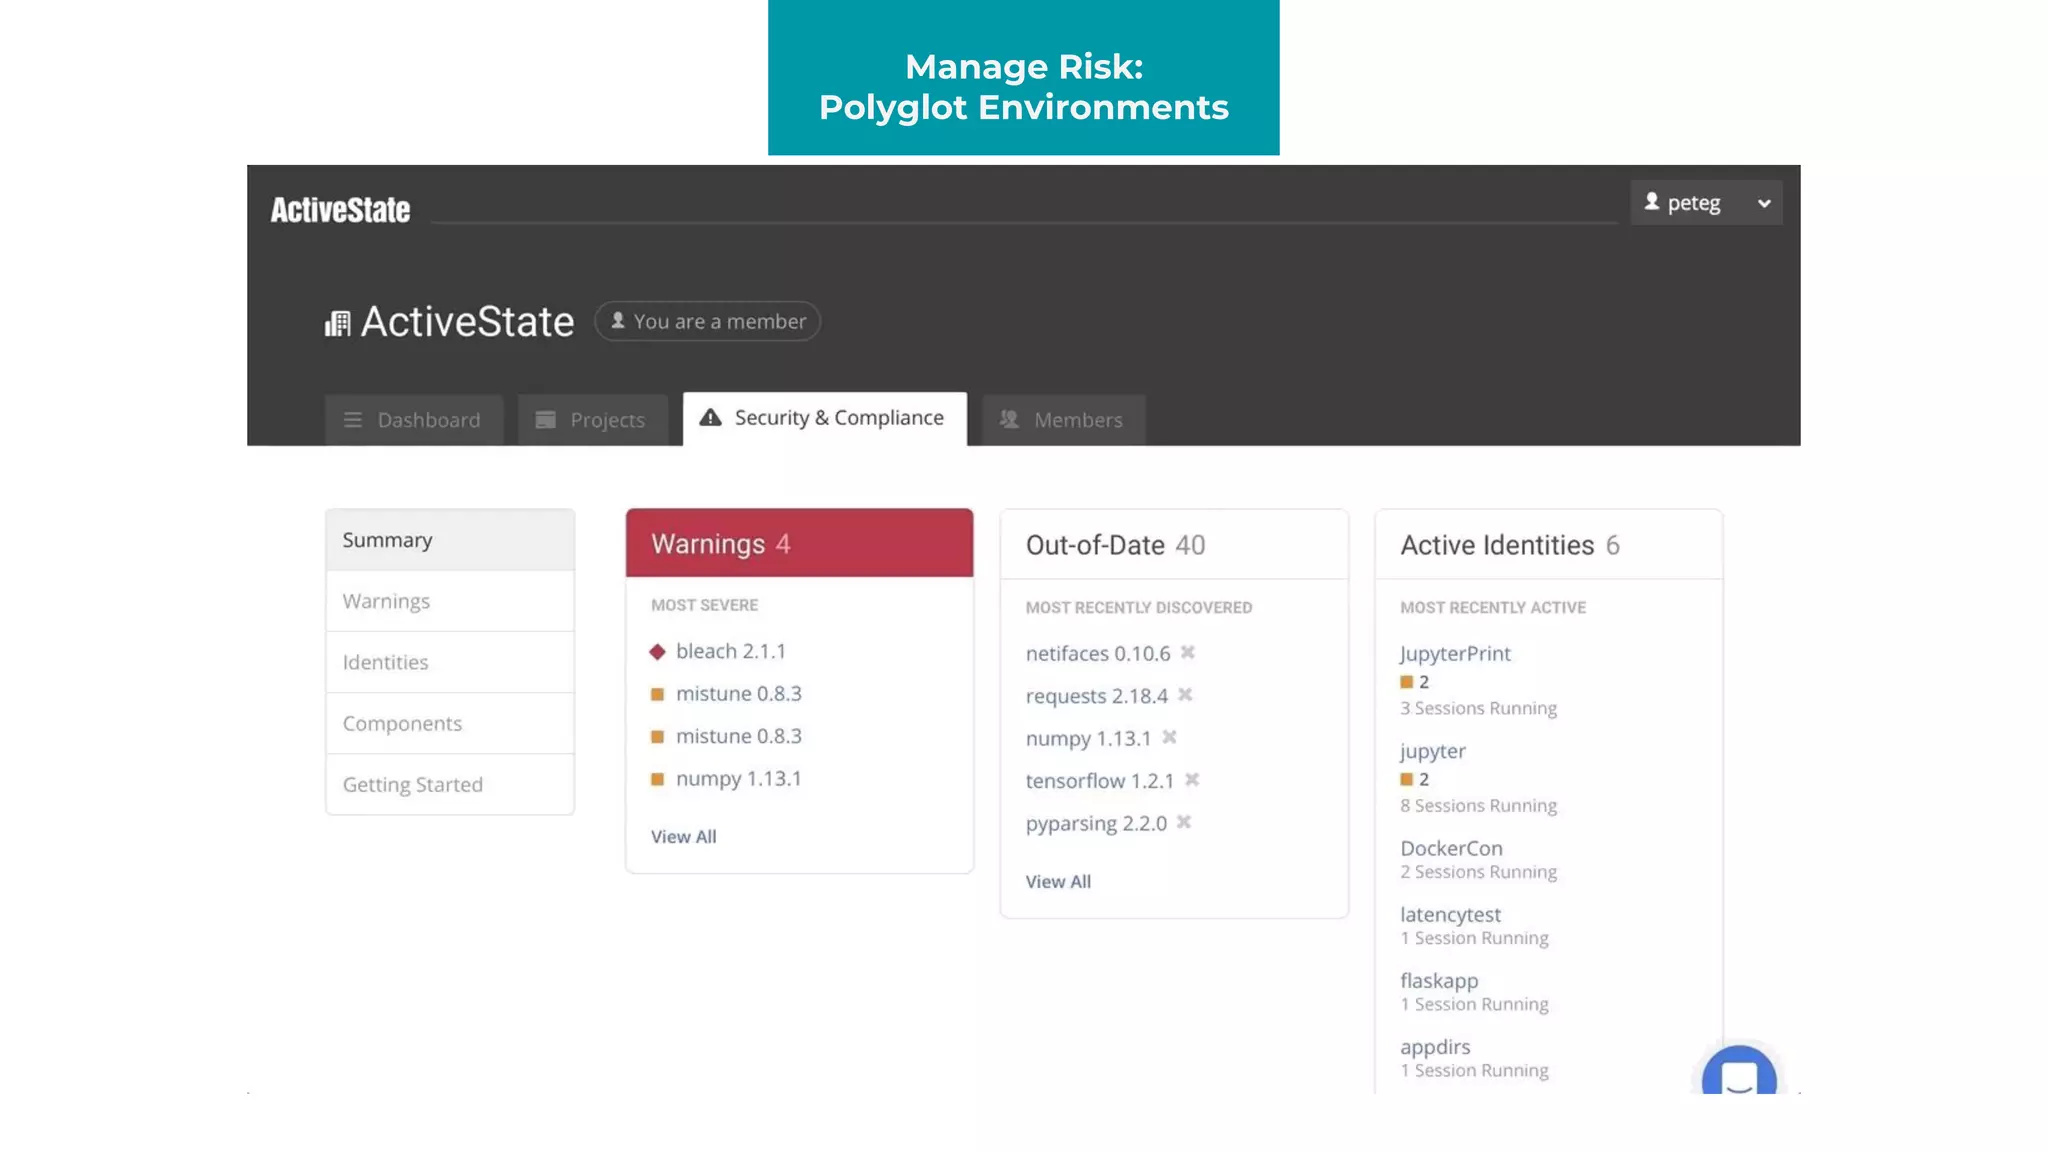
Task: Click orange warning square under jupyter
Action: (x=1407, y=779)
